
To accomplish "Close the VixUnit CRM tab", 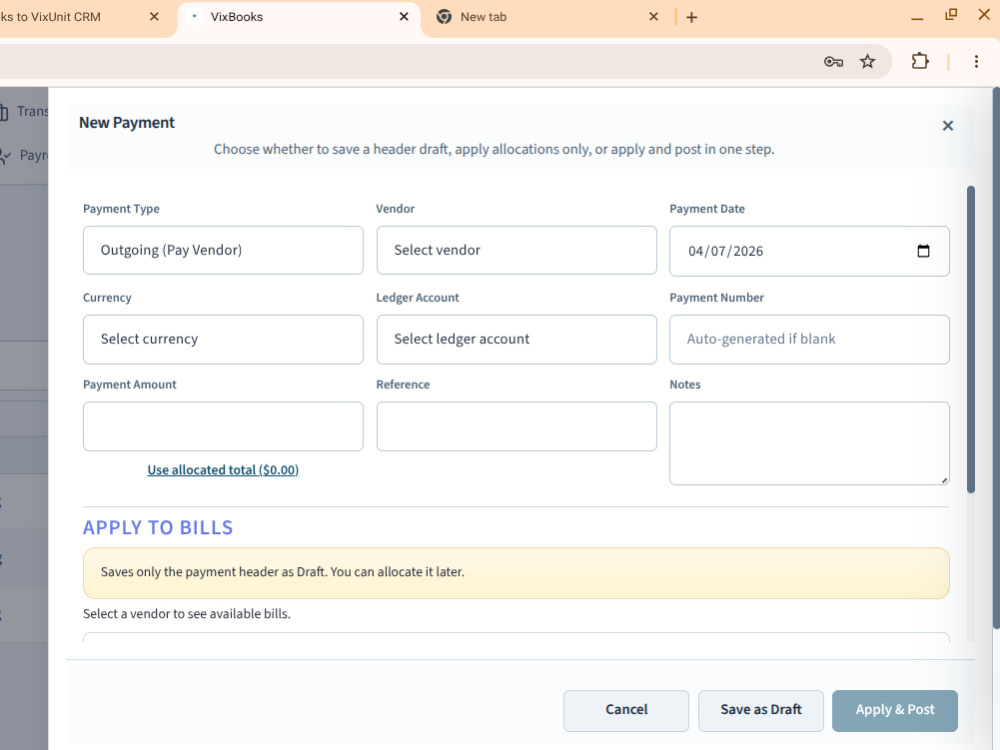I will coord(154,17).
